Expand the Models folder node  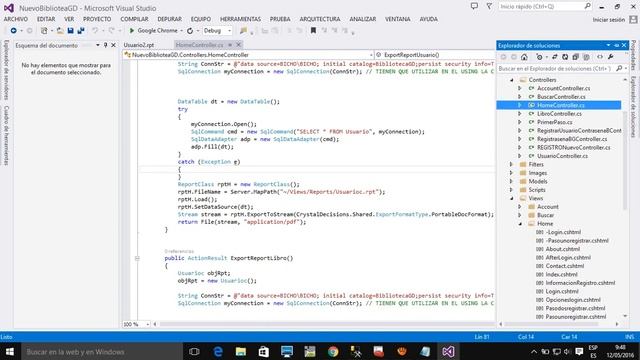[512, 181]
